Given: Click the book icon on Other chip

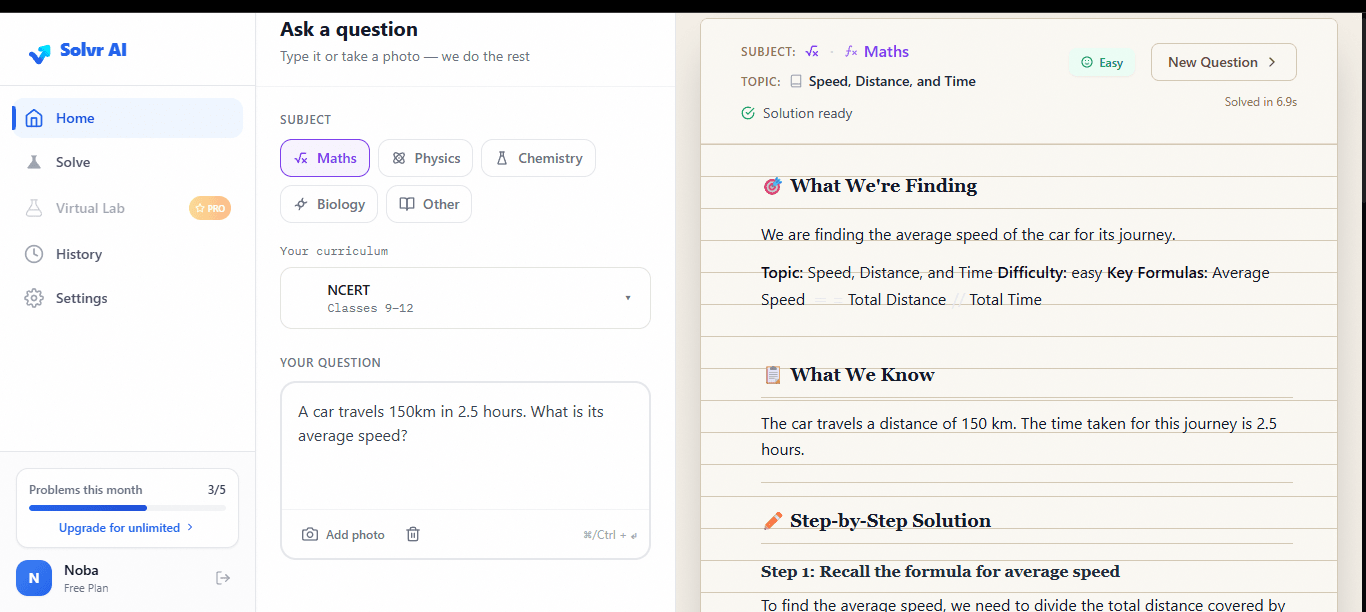Looking at the screenshot, I should pos(407,204).
